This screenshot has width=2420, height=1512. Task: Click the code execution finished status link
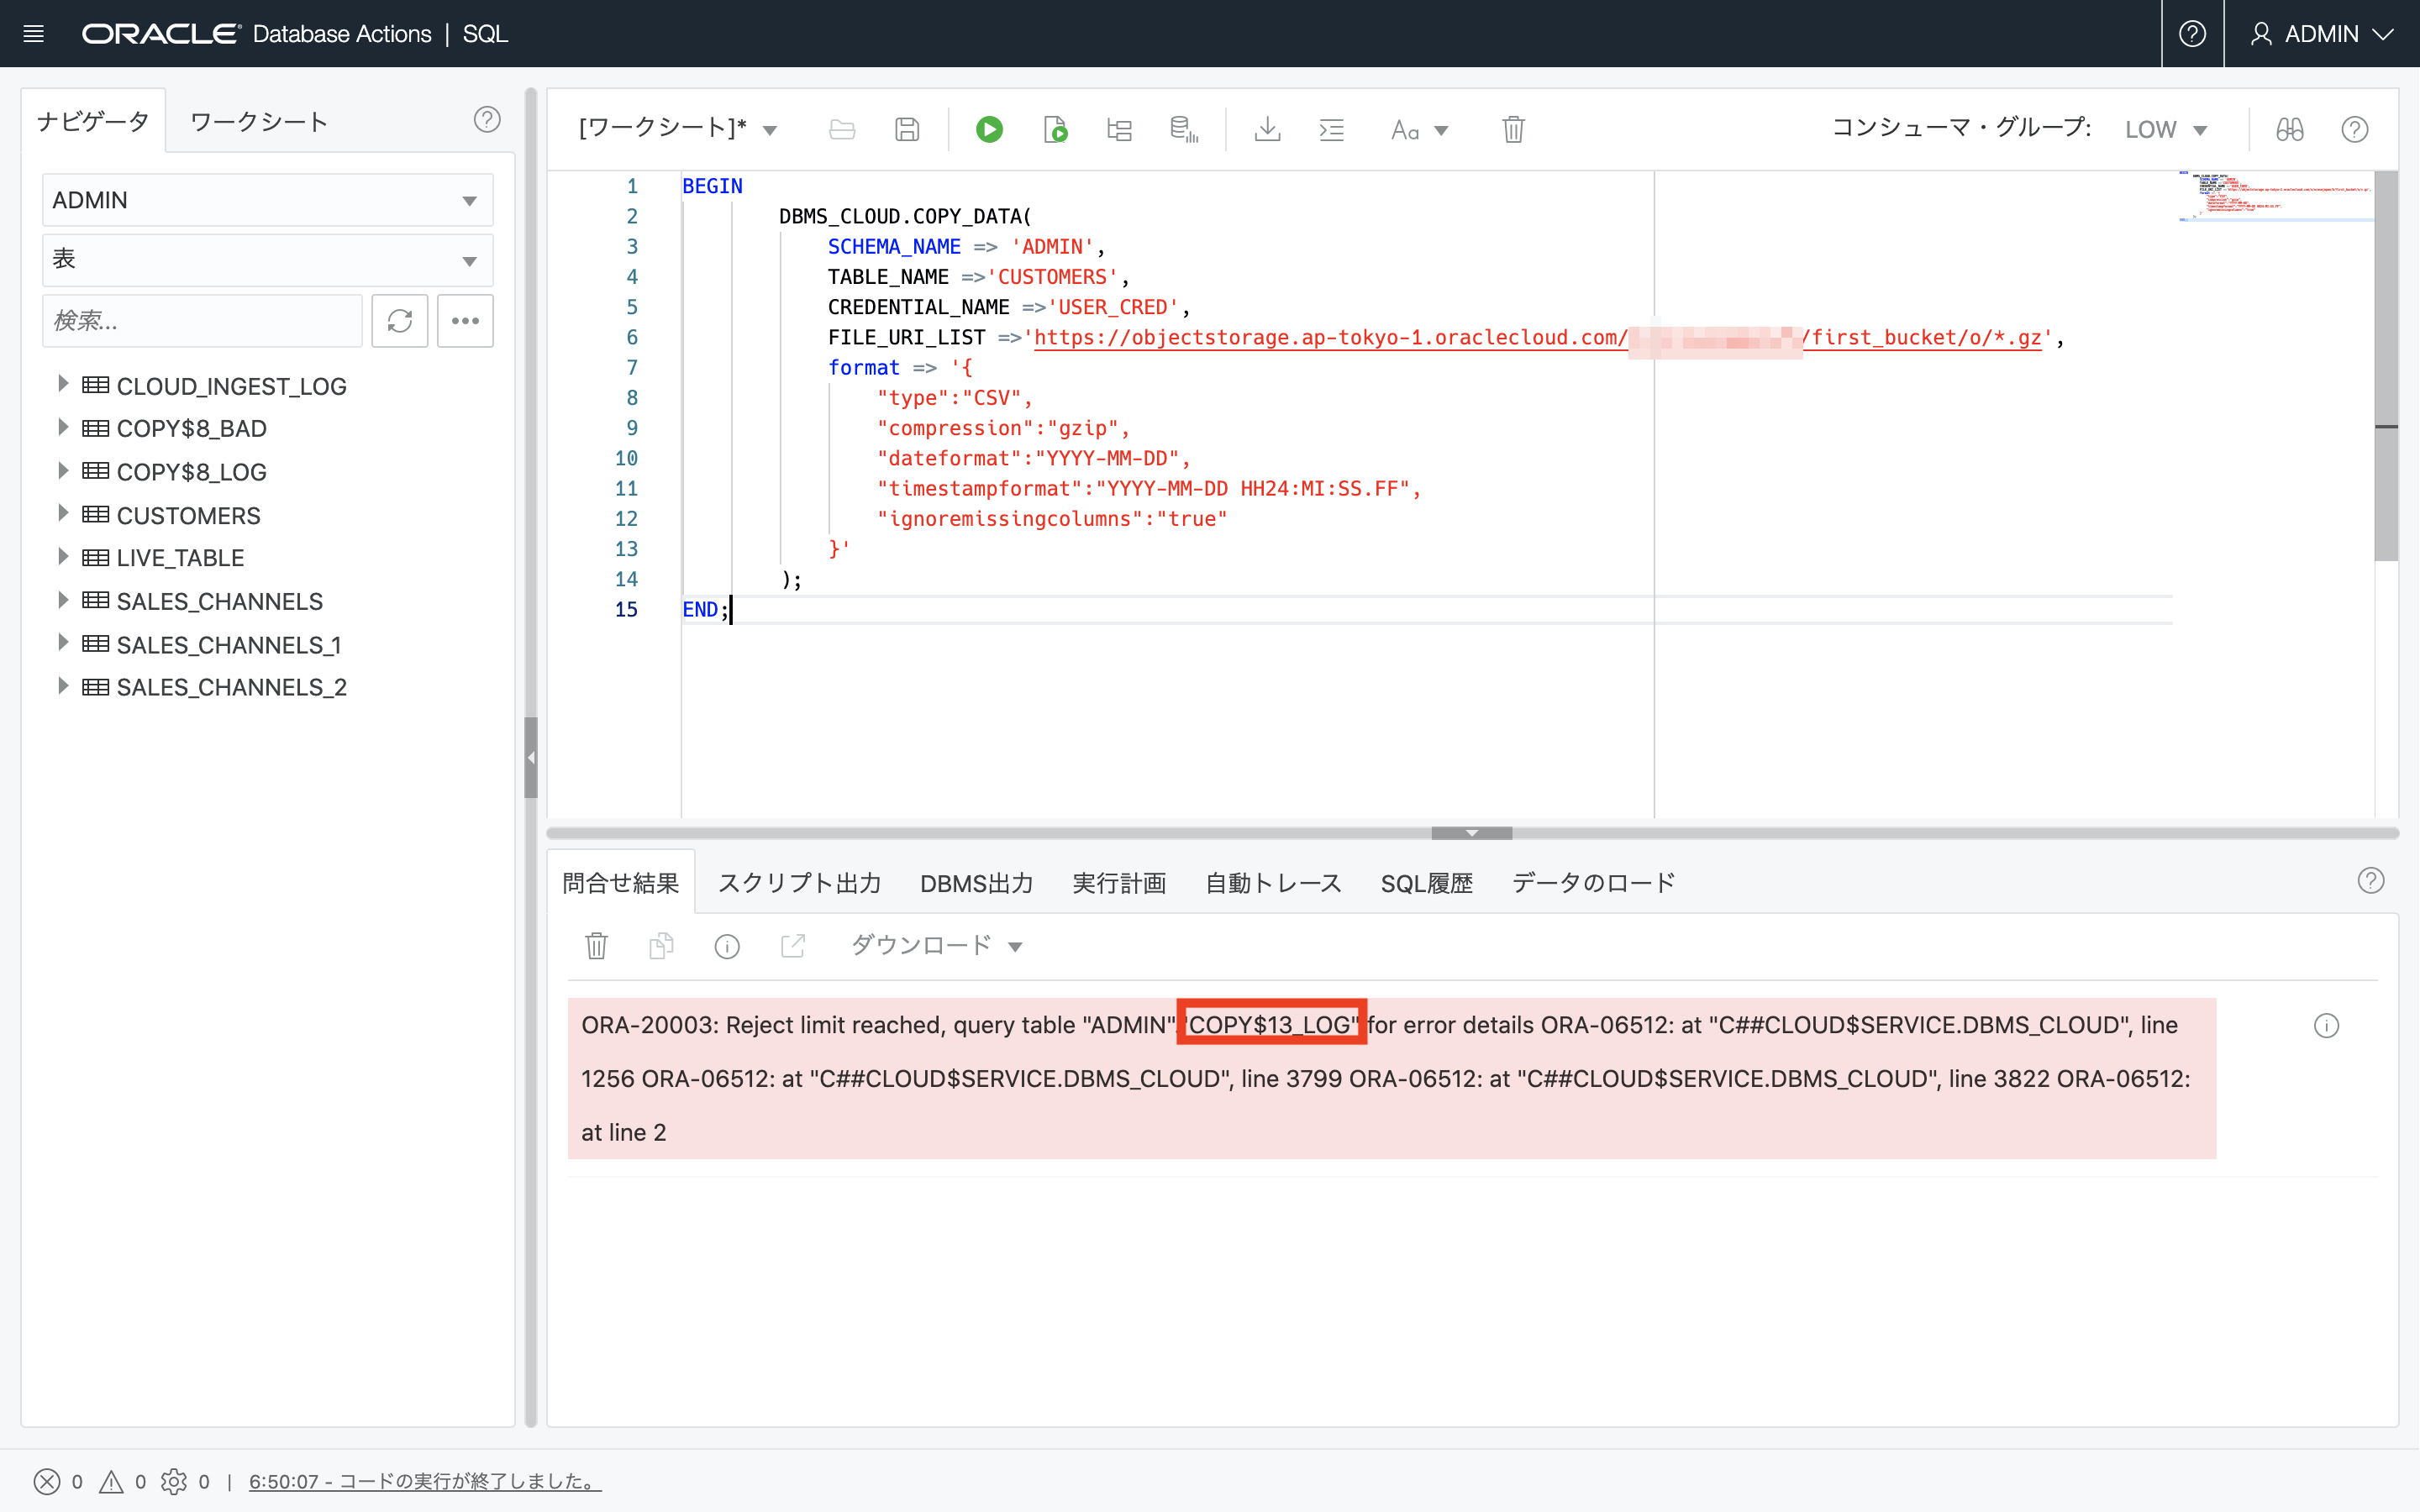(424, 1481)
